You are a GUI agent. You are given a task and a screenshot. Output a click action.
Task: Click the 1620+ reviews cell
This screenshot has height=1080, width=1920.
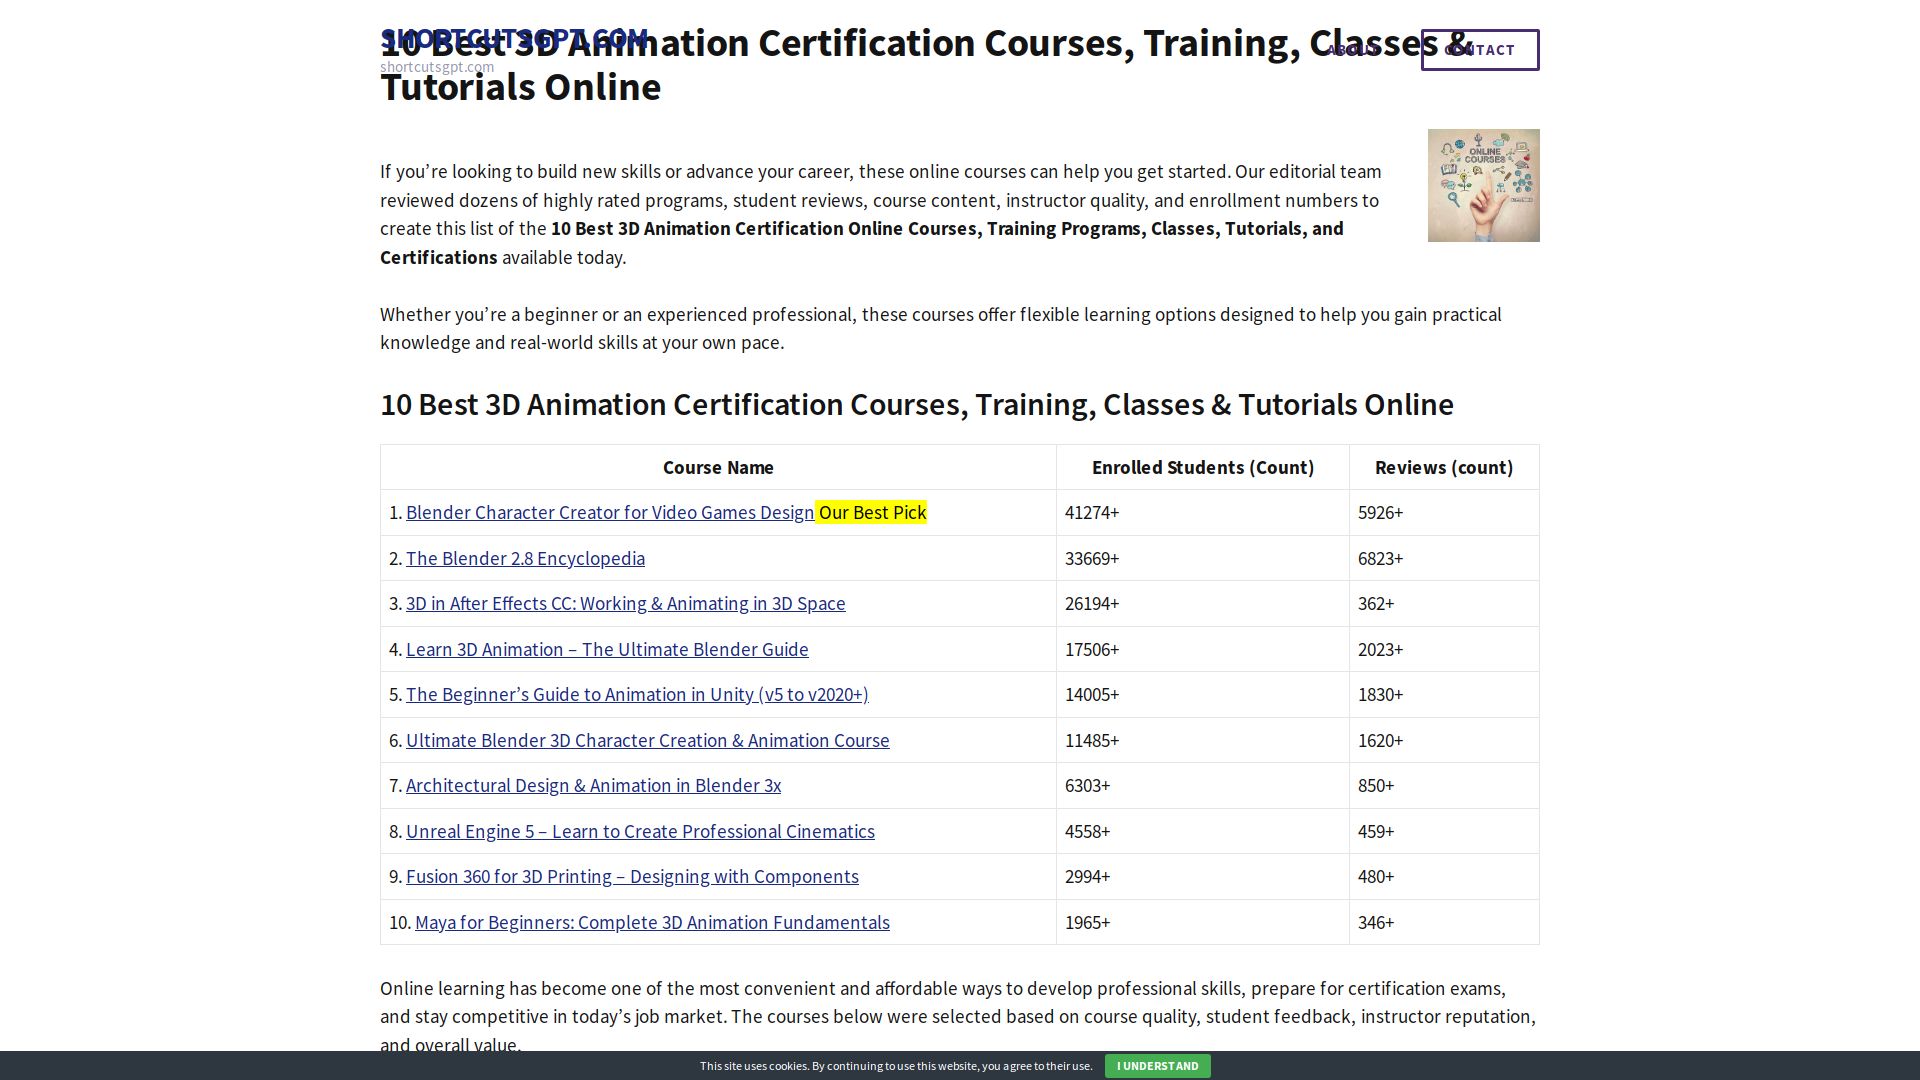click(1444, 740)
